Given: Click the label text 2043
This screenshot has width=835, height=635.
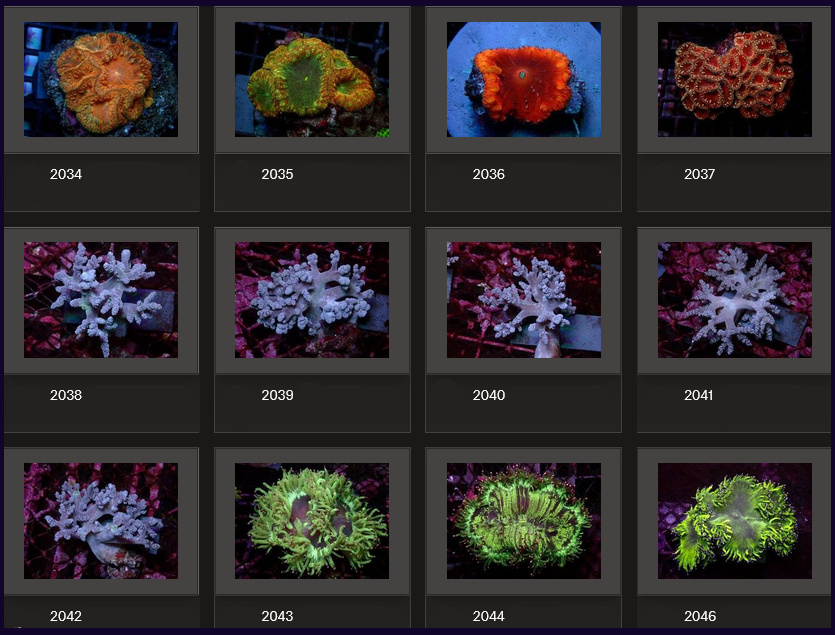Looking at the screenshot, I should tap(277, 616).
